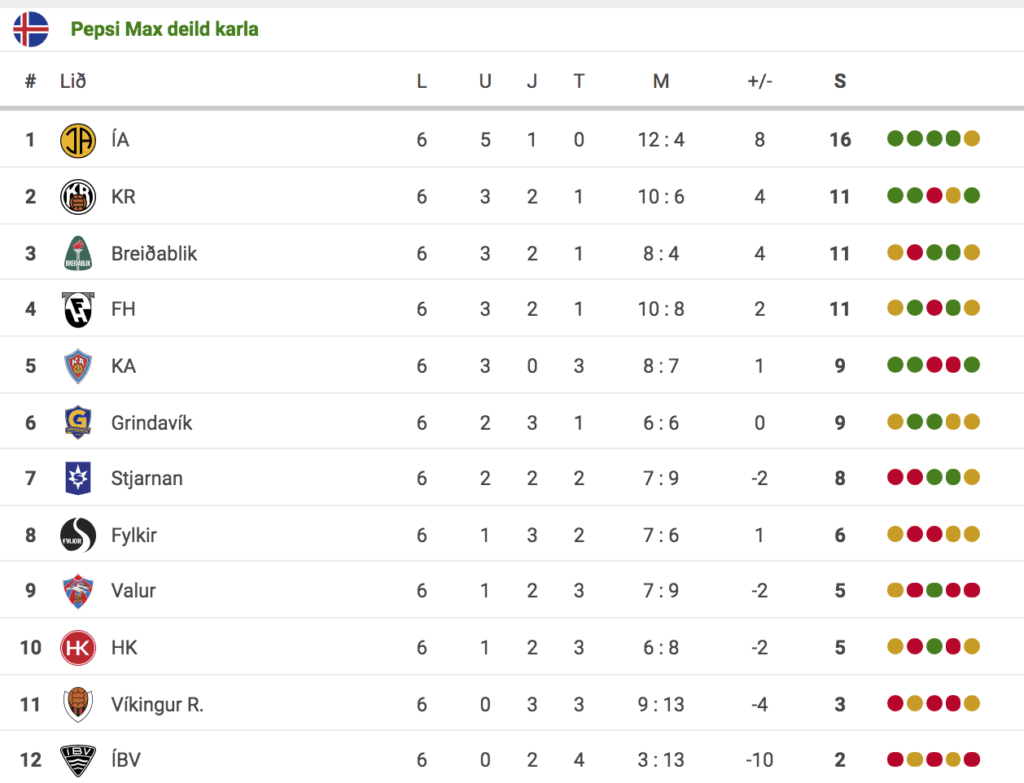Viewport: 1024px width, 783px height.
Task: Click ÍBV's first red form dot
Action: [895, 759]
